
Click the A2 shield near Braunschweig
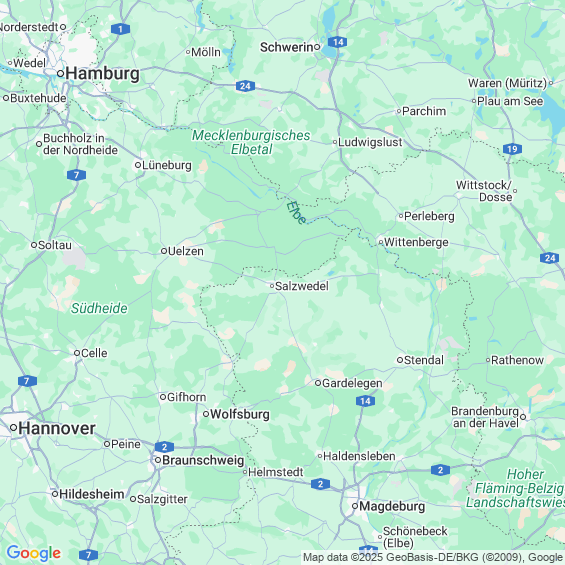tap(164, 447)
